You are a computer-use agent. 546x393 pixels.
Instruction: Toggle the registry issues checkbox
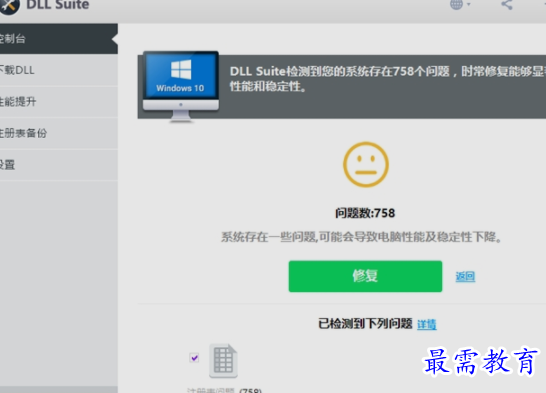[x=194, y=357]
